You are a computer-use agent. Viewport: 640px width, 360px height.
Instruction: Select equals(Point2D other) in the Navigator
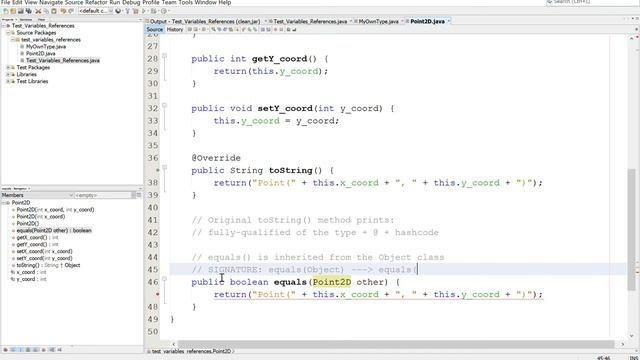[x=54, y=231]
